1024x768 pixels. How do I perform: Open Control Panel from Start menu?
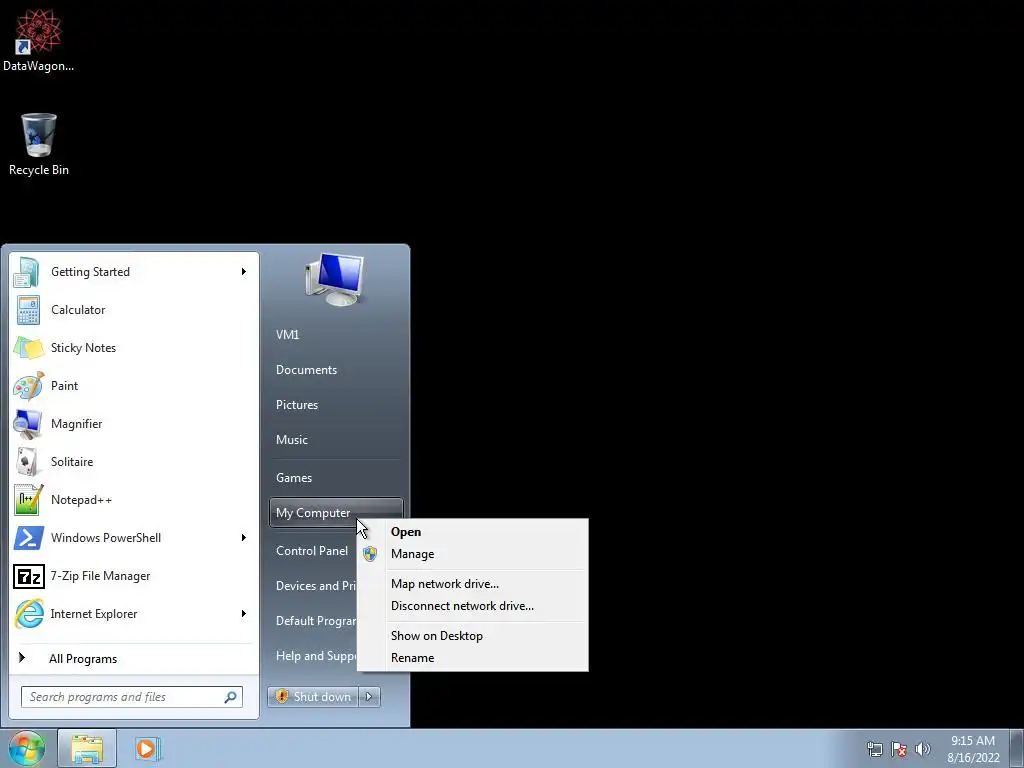point(312,551)
